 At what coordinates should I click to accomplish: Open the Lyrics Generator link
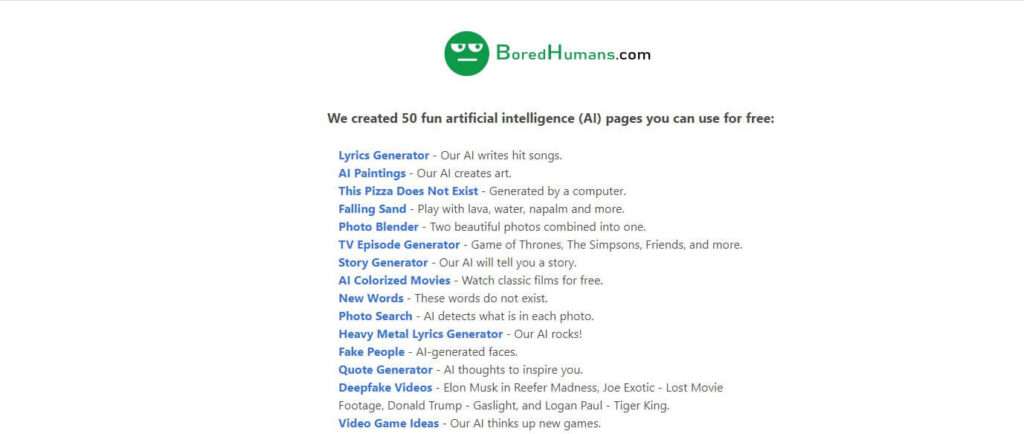[383, 155]
